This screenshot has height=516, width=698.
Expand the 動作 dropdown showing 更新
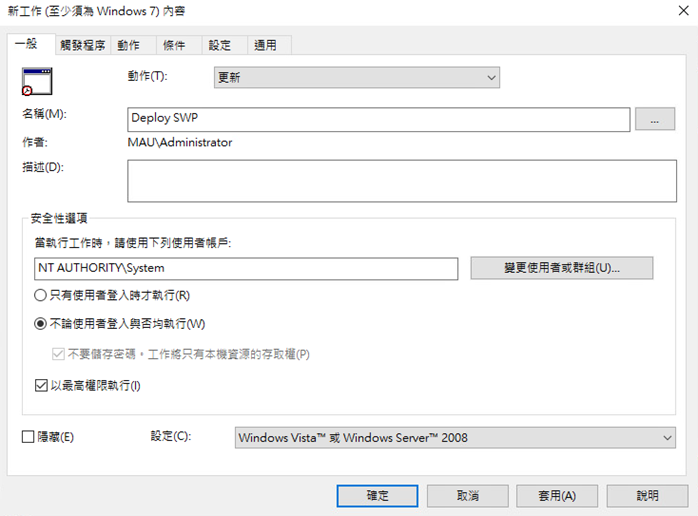click(x=357, y=77)
